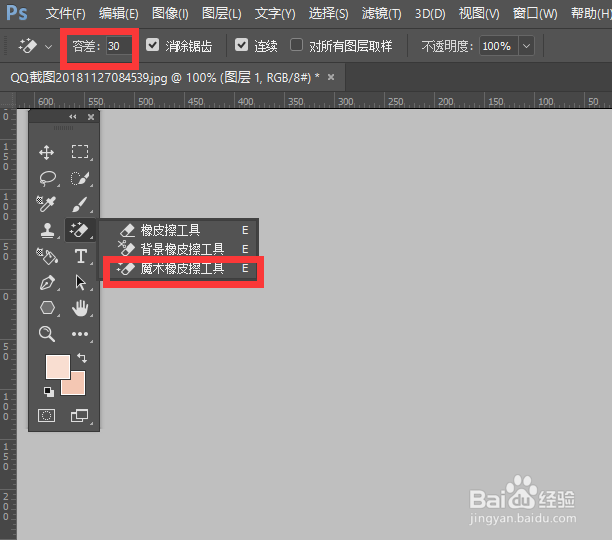Open the 选择(S) menu
The height and width of the screenshot is (540, 612).
[x=329, y=14]
